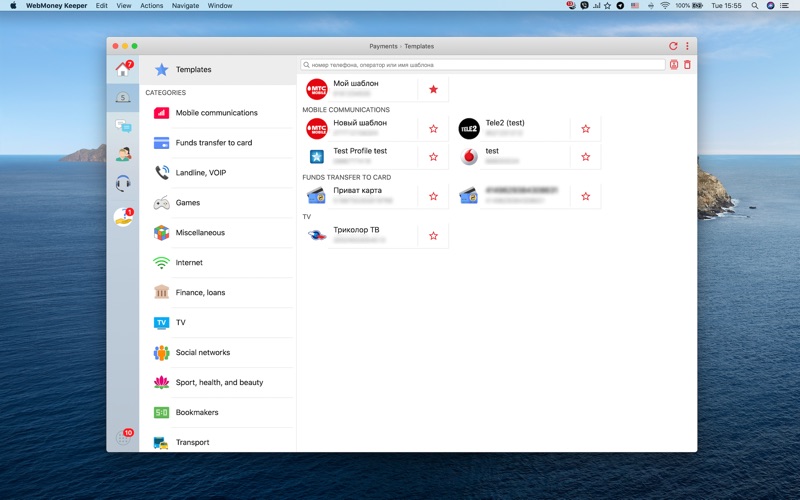Click the red trash delete icon

coord(687,65)
